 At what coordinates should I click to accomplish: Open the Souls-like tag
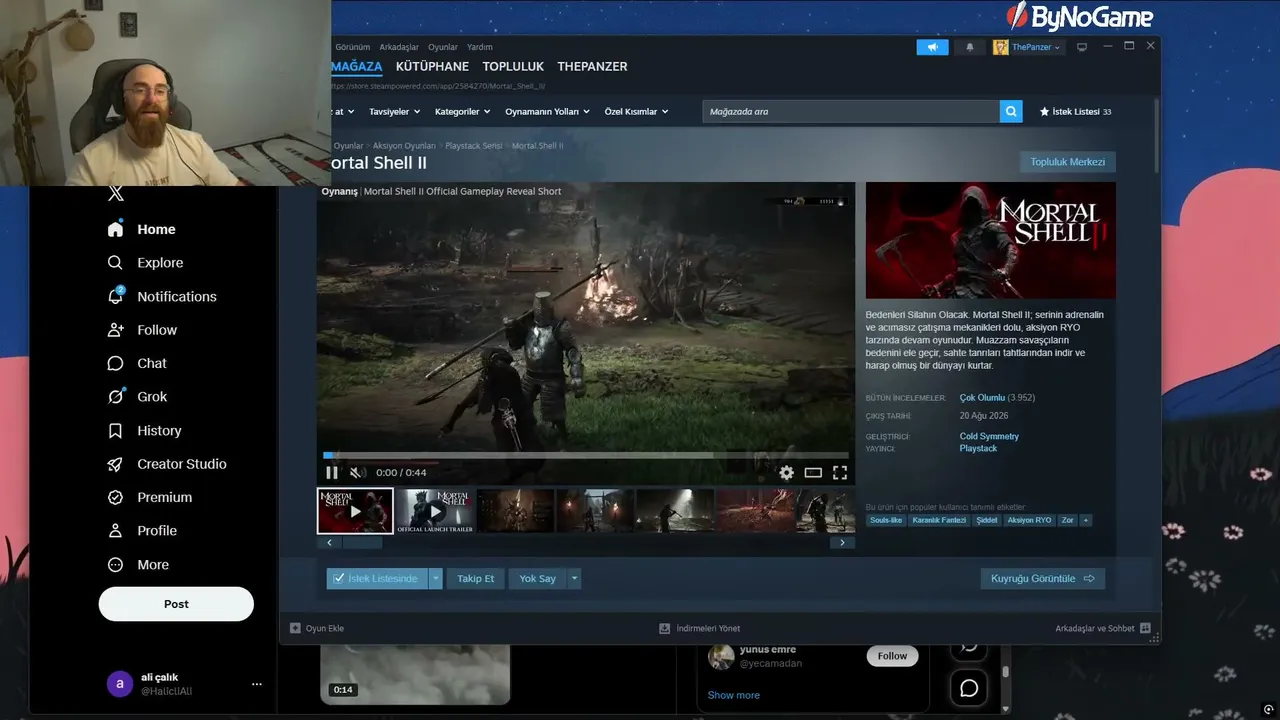click(886, 520)
